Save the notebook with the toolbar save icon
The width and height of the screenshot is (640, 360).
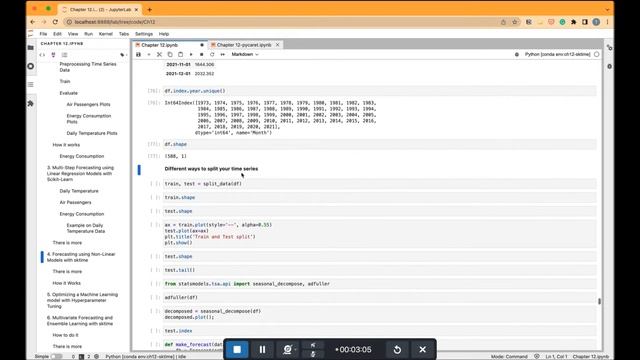(138, 54)
